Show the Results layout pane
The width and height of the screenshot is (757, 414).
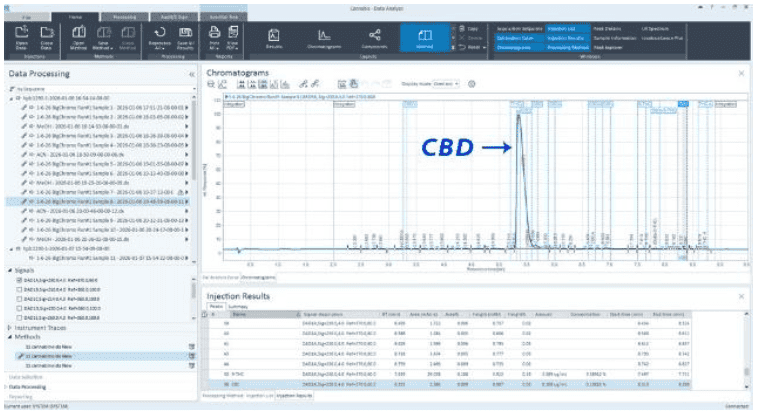(x=274, y=39)
